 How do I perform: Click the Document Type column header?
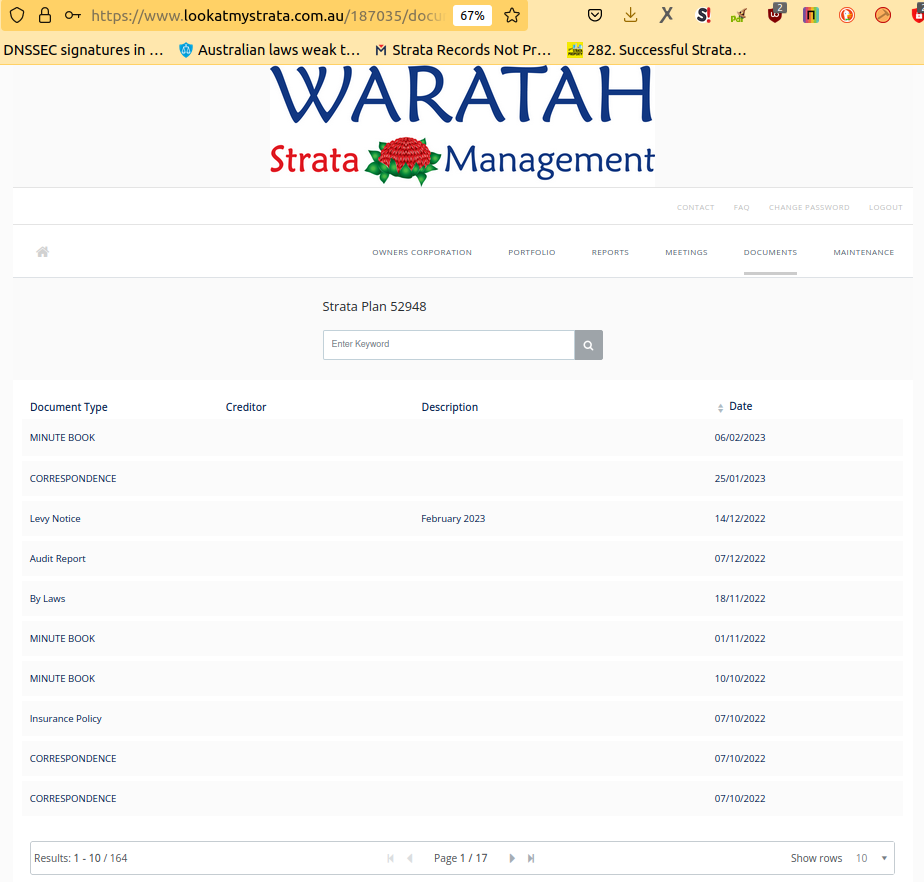click(x=68, y=407)
